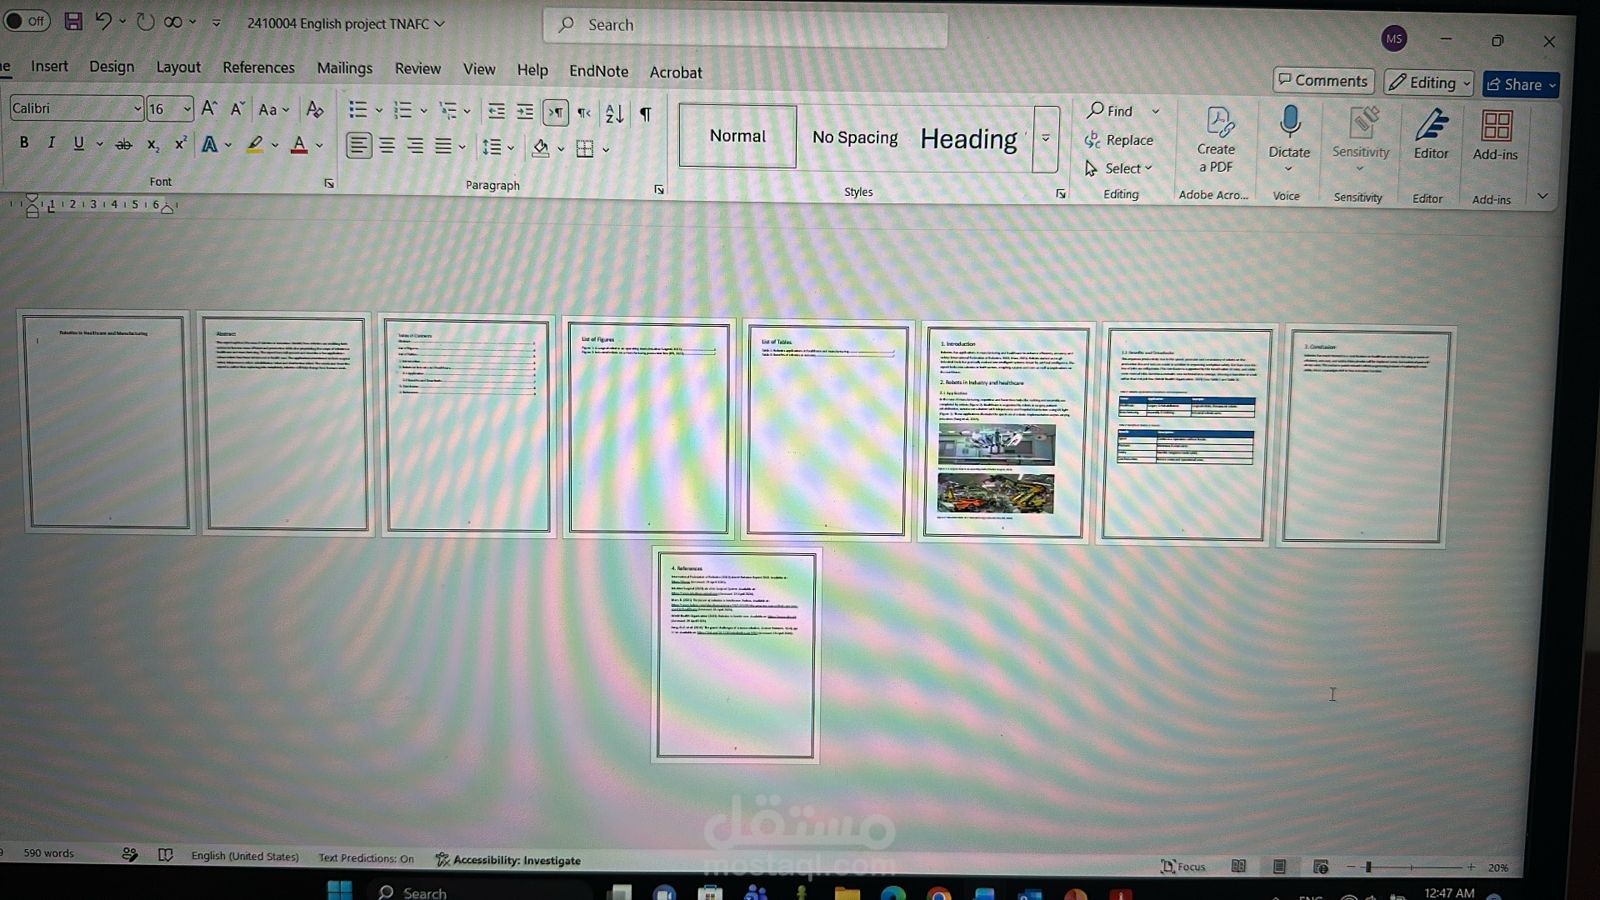Redo the previous action
The height and width of the screenshot is (900, 1600).
point(145,22)
